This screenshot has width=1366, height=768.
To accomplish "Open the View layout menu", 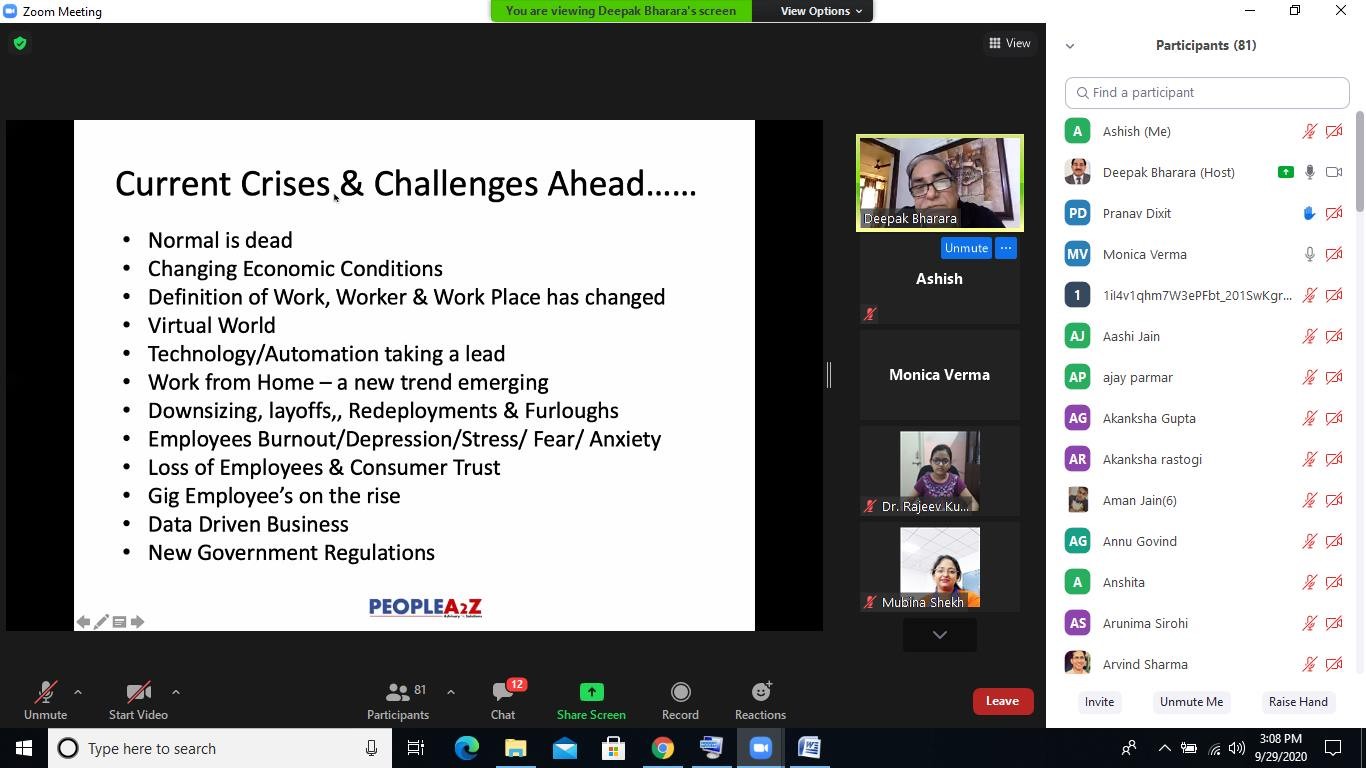I will (x=1010, y=43).
